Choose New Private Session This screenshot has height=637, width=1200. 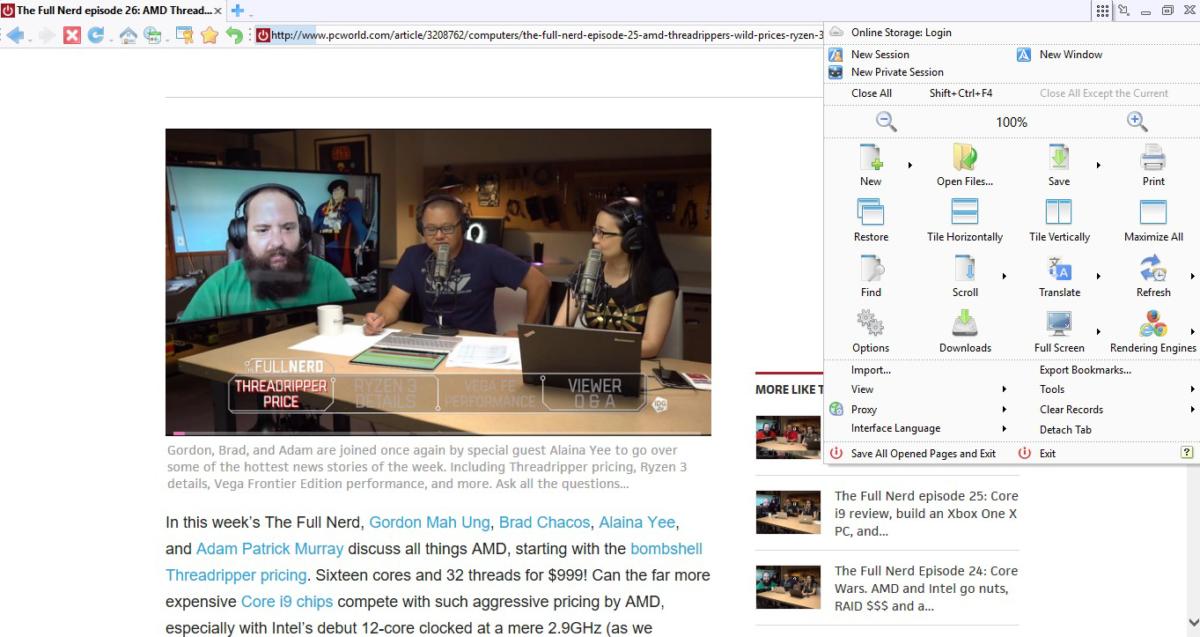(897, 72)
